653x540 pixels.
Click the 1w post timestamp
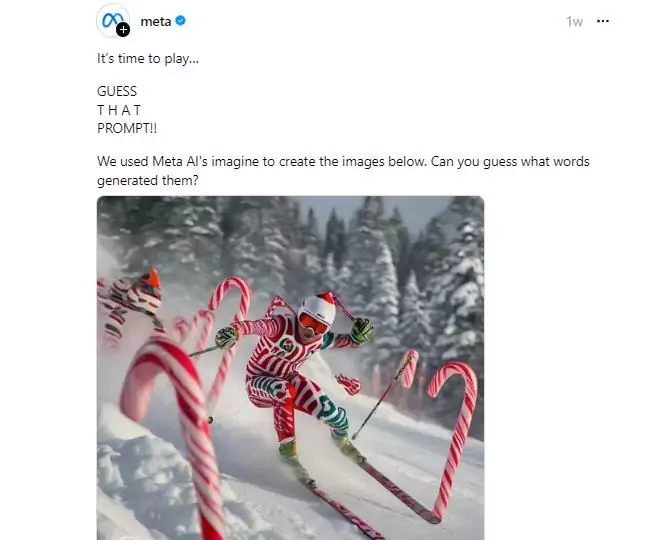574,21
